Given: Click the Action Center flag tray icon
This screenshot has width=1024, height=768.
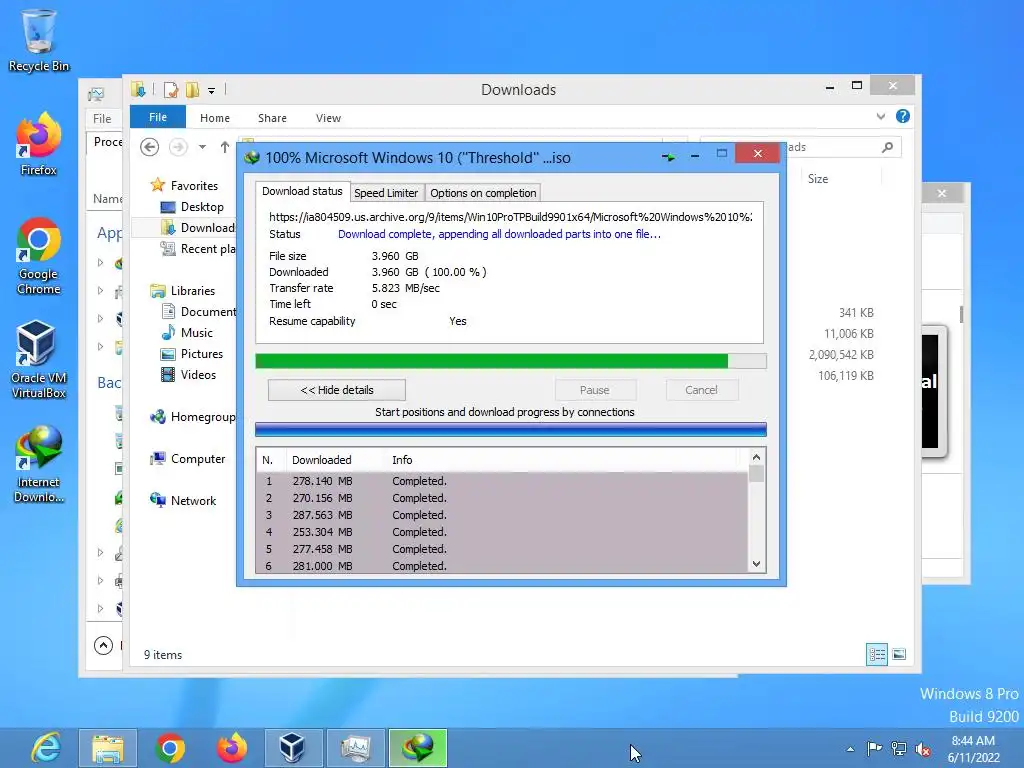Looking at the screenshot, I should 874,749.
